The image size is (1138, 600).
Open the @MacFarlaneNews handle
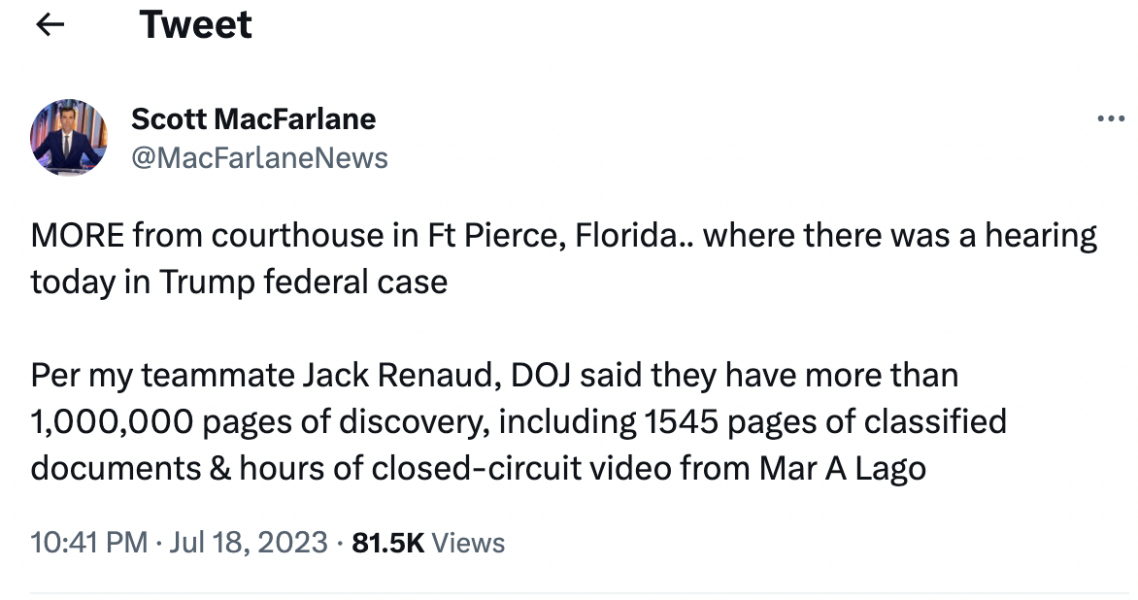(260, 157)
